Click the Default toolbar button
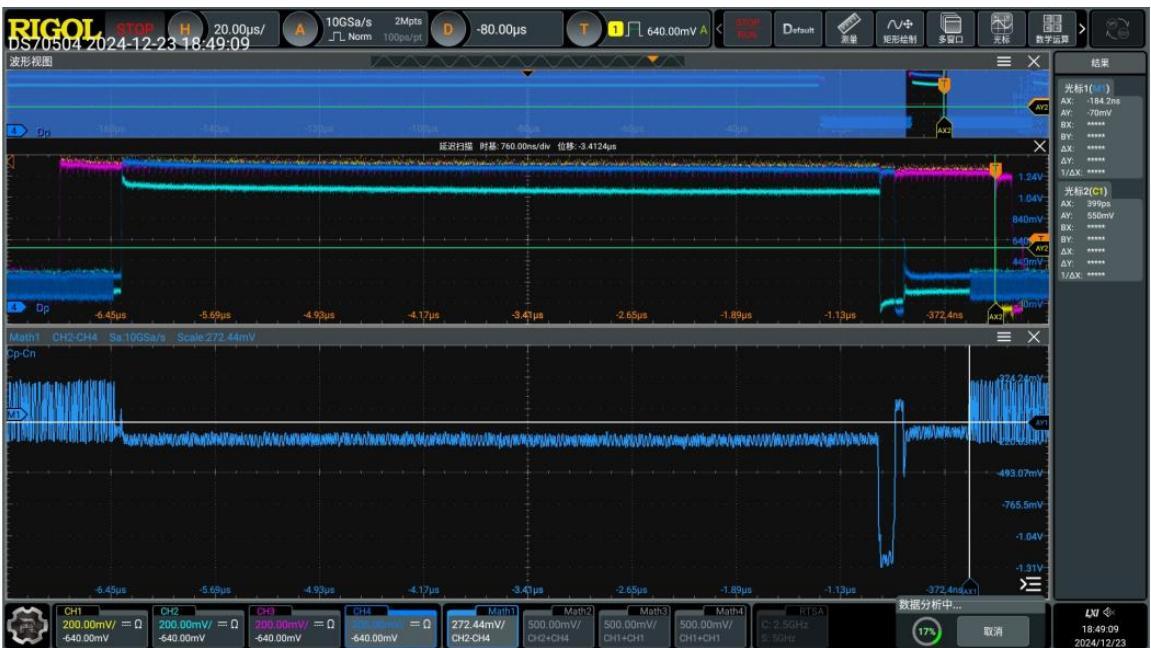Viewport: 1151px width, 648px height. point(798,29)
